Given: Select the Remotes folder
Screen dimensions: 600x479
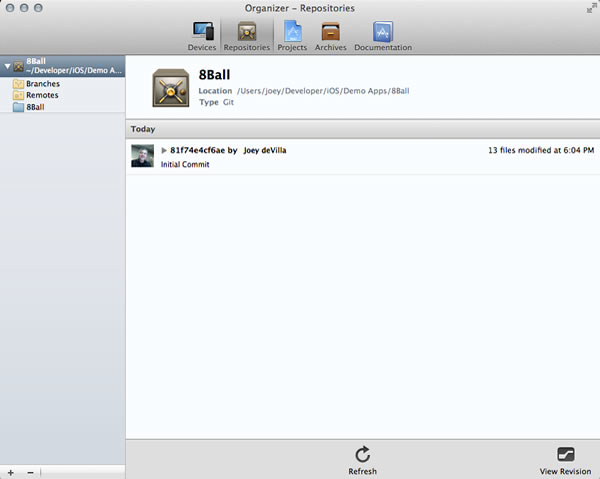Looking at the screenshot, I should (36, 95).
